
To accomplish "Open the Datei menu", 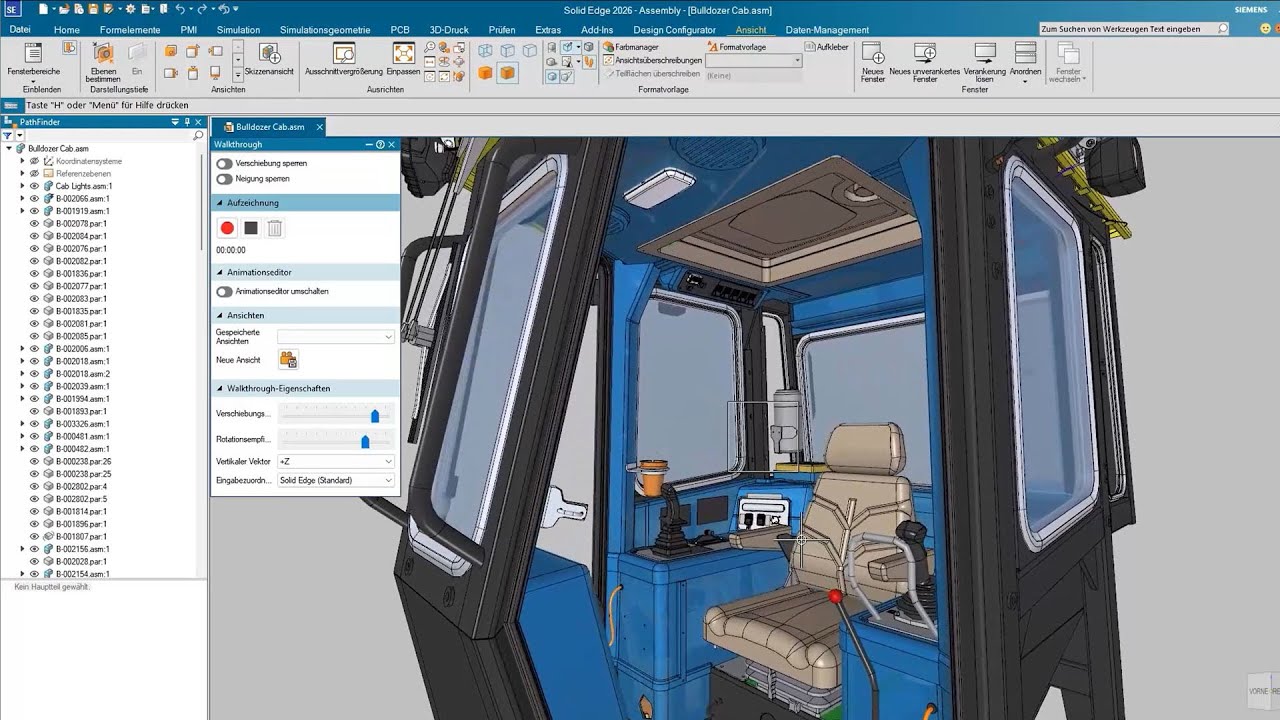I will click(x=20, y=30).
